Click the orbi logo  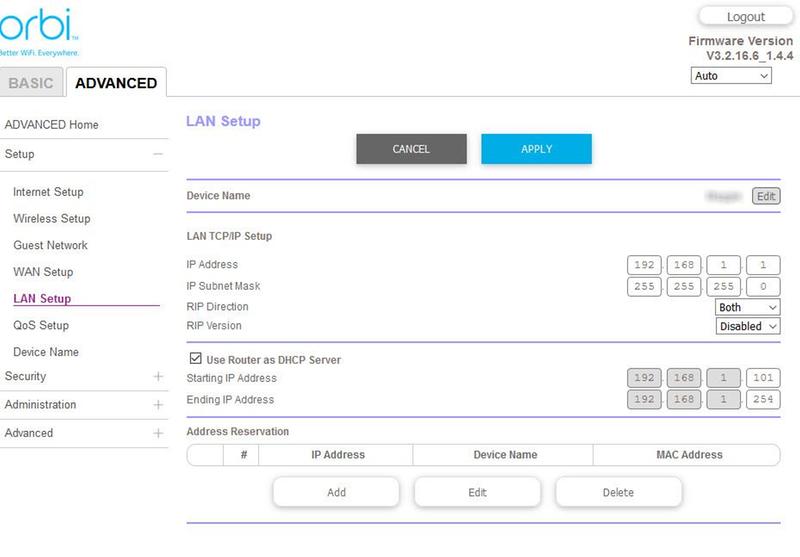tap(39, 31)
